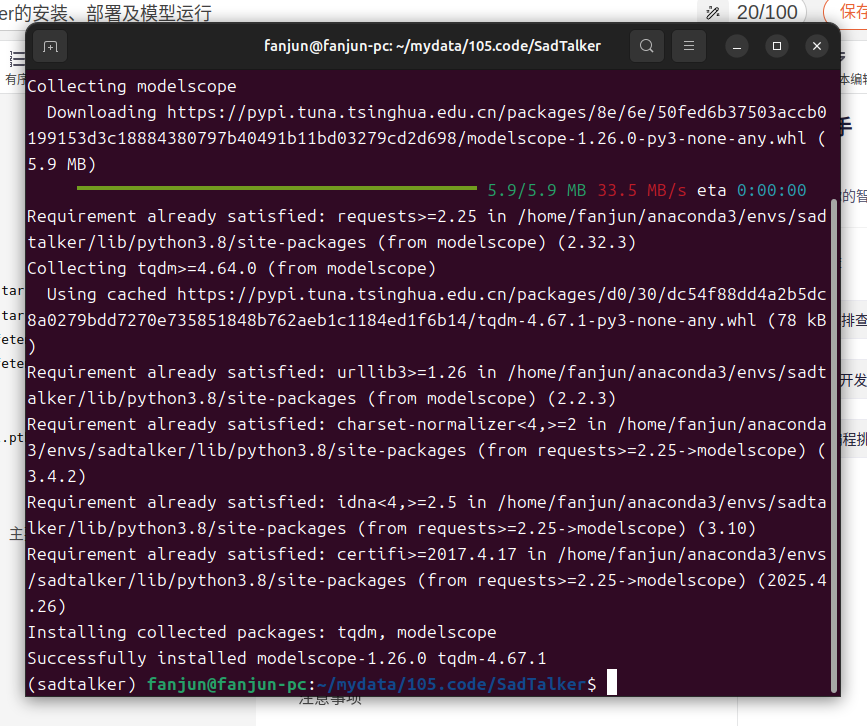Click the list icon in background editor
Viewport: 867px width, 726px height.
click(x=17, y=59)
